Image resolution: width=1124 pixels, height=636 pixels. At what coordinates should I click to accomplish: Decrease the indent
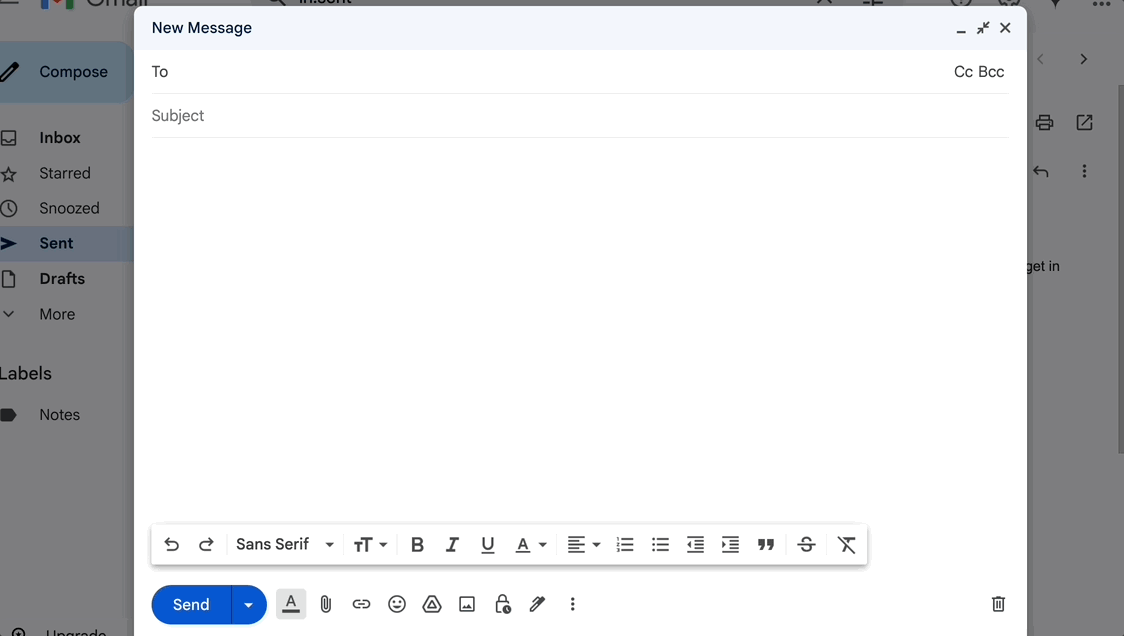point(695,545)
